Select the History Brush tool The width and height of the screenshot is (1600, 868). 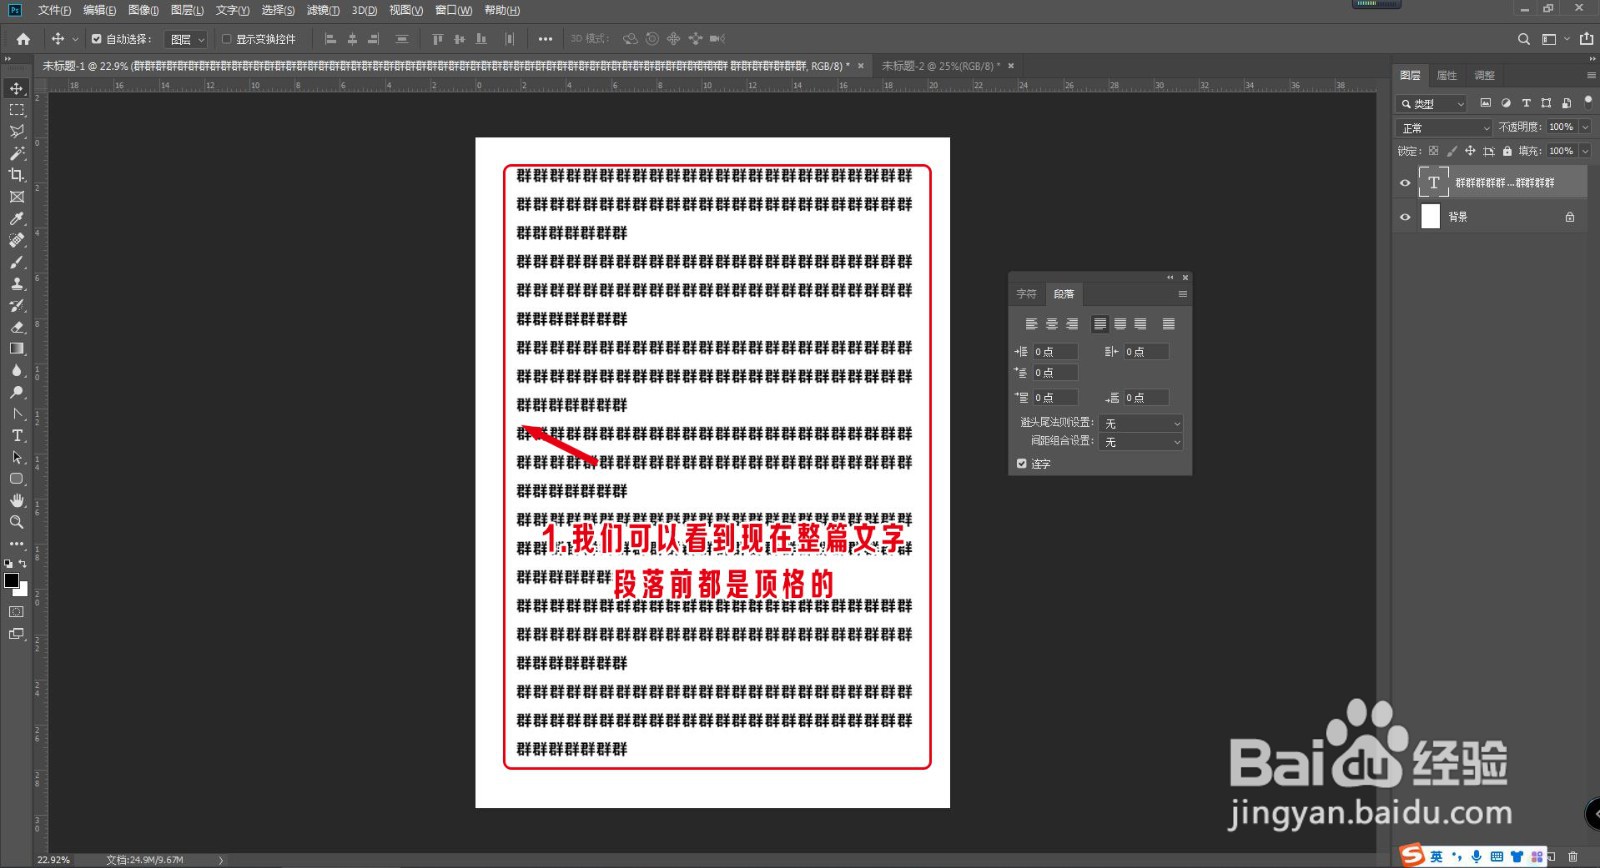click(17, 305)
